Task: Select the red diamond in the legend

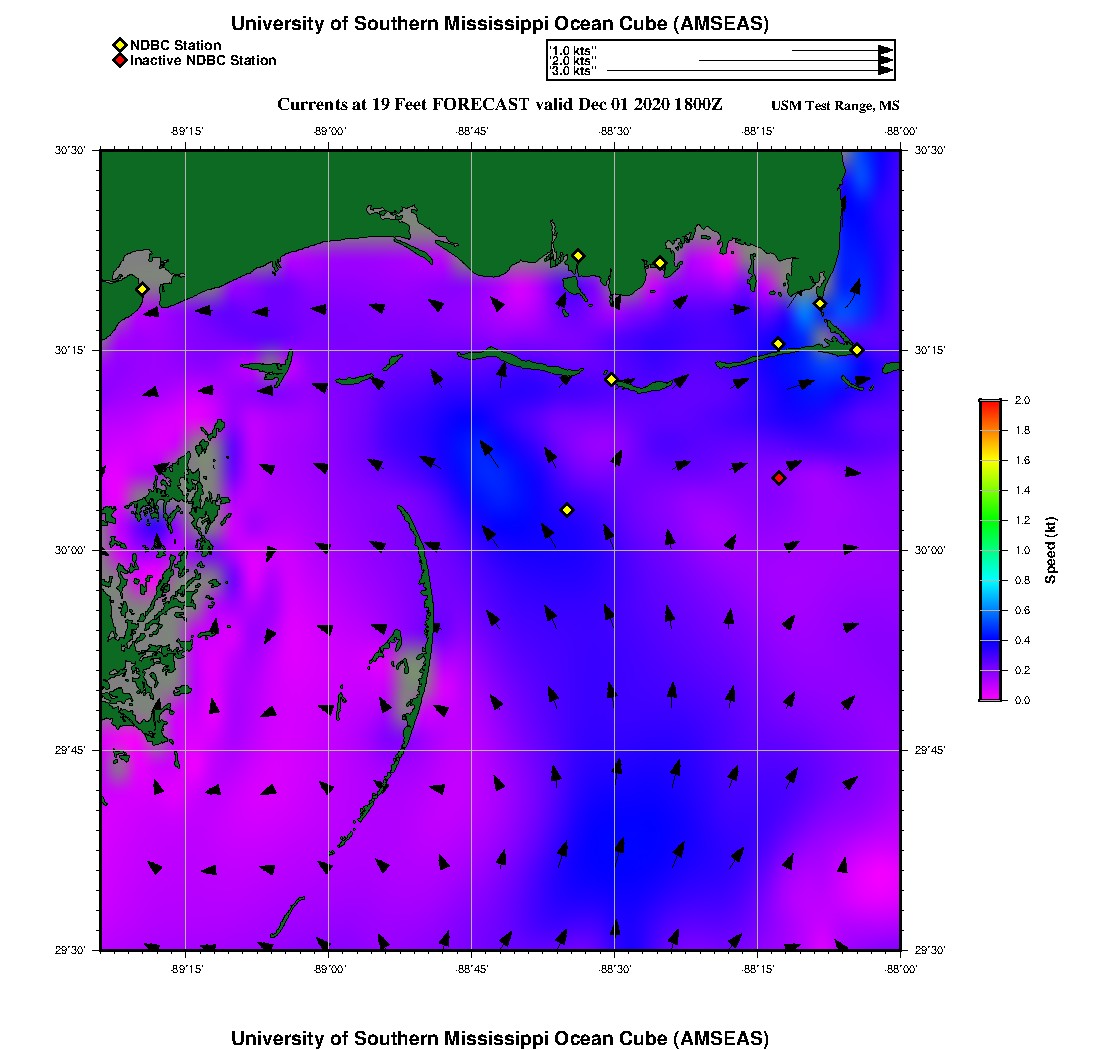Action: [119, 61]
